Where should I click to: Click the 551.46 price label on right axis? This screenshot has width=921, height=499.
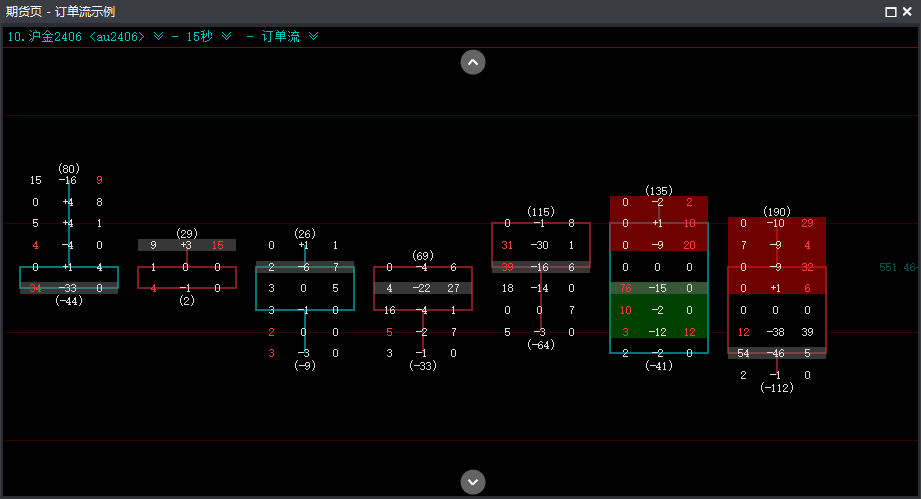click(897, 268)
